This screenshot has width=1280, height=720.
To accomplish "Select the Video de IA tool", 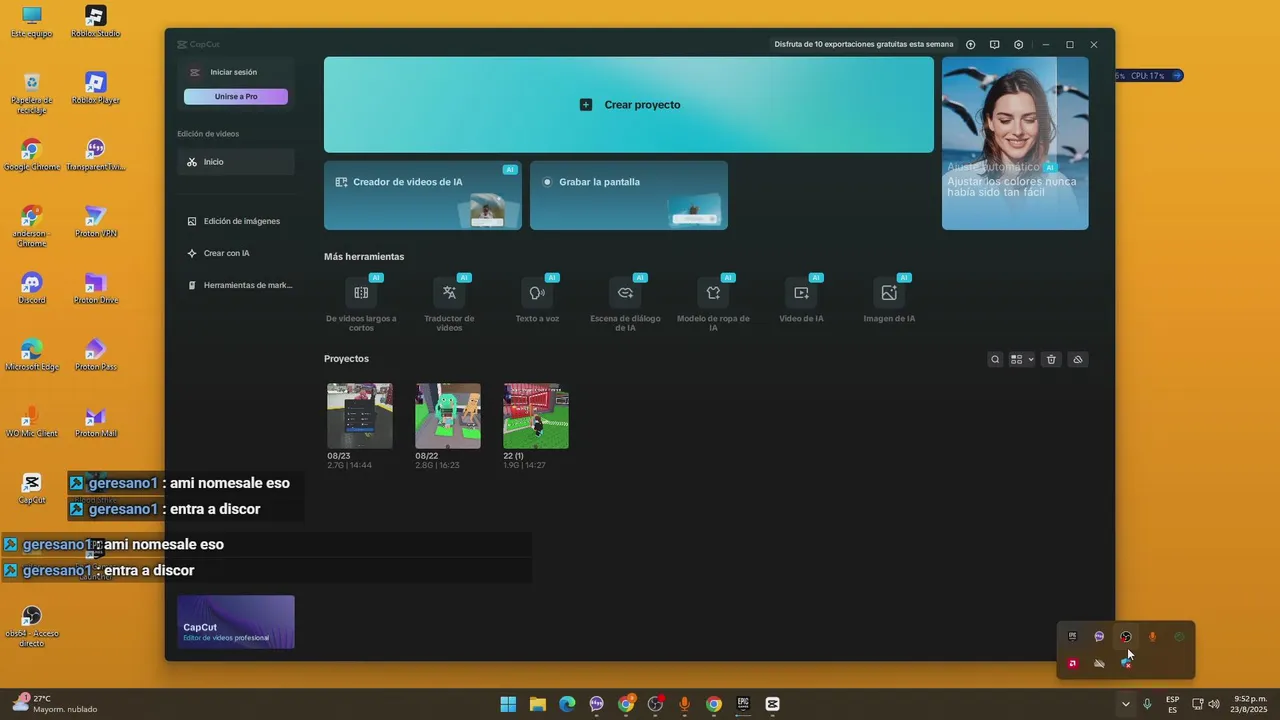I will tap(801, 300).
